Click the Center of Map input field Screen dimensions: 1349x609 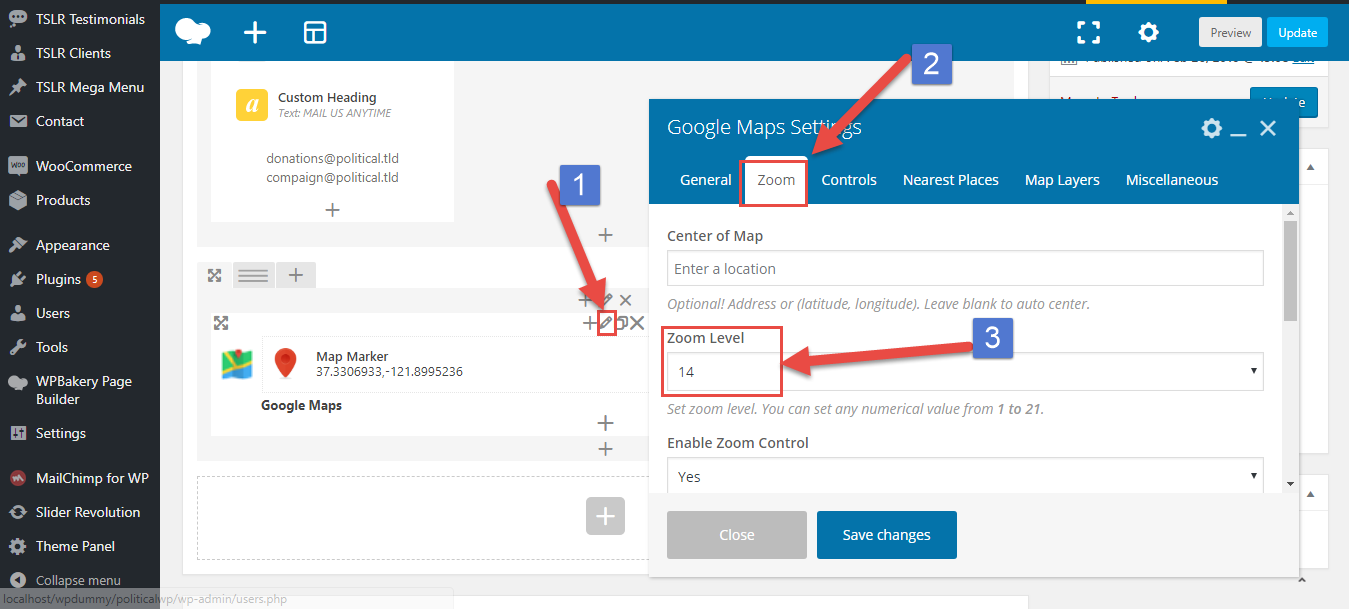point(964,268)
